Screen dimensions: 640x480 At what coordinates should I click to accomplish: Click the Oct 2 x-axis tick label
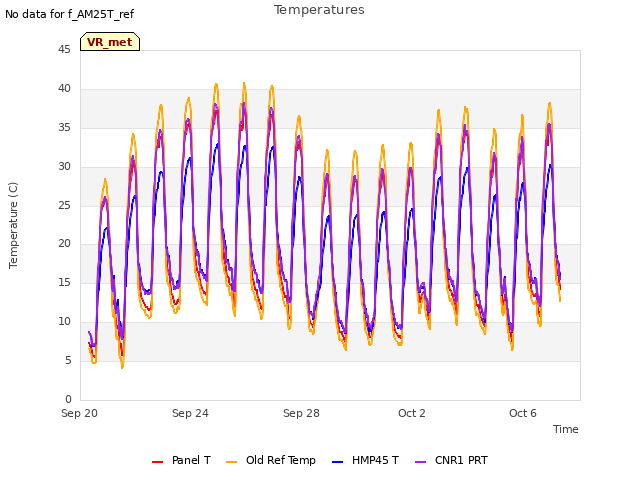click(412, 413)
